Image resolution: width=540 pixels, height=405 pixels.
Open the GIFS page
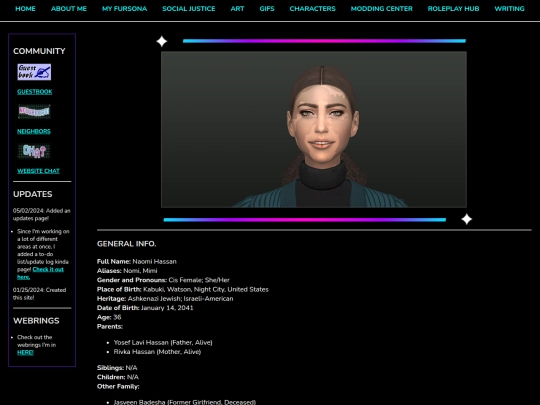tap(267, 9)
